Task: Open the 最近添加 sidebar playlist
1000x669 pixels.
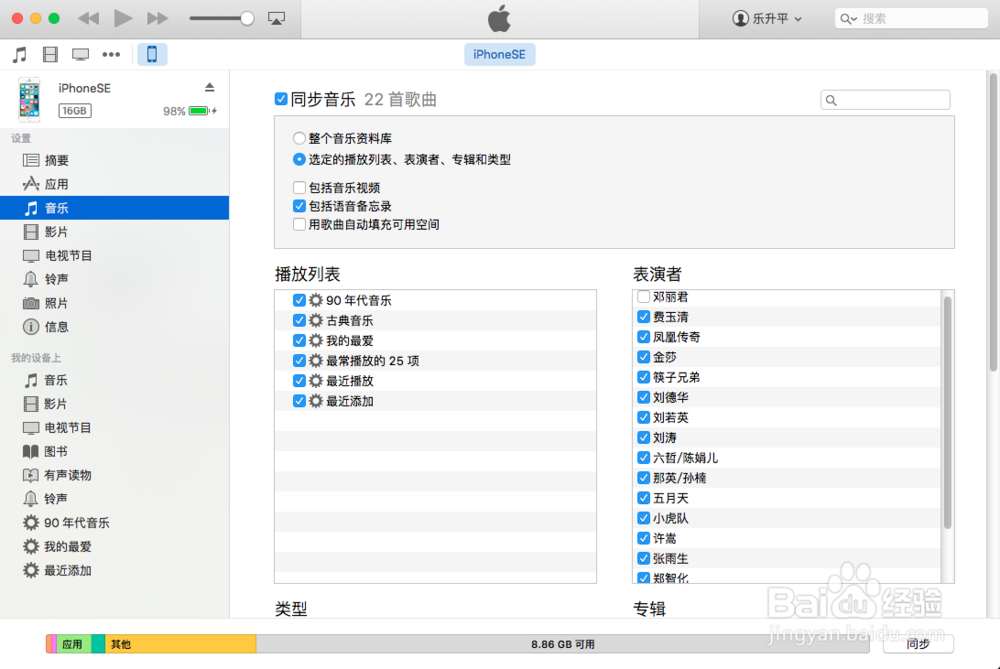Action: 115,571
